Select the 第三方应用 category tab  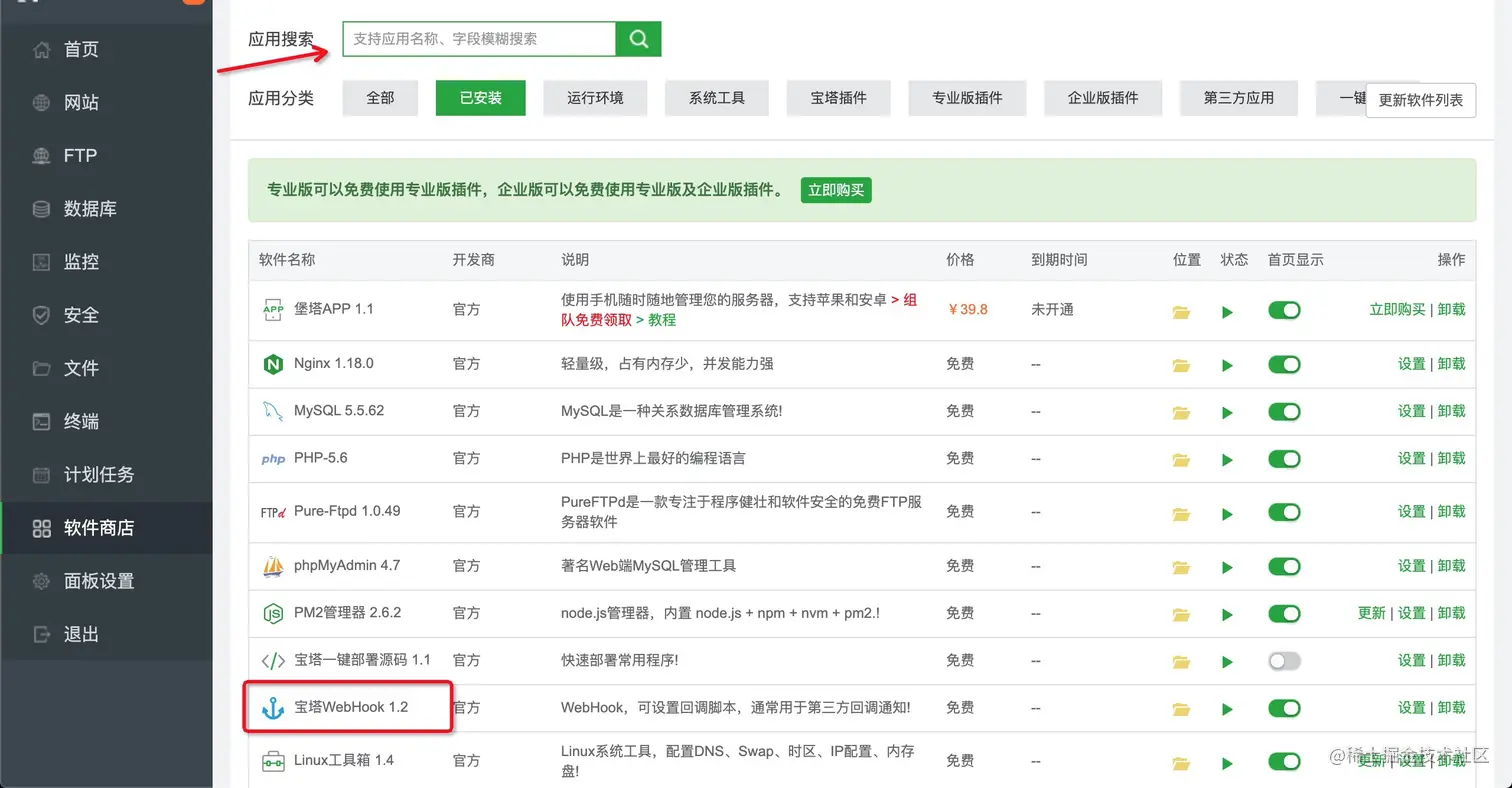pyautogui.click(x=1239, y=98)
